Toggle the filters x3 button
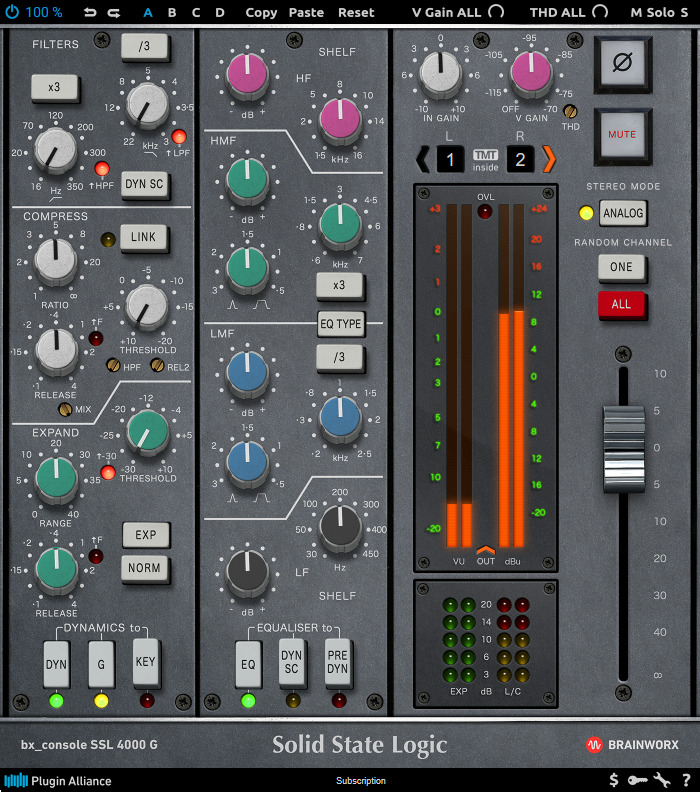The image size is (700, 792). coord(55,87)
